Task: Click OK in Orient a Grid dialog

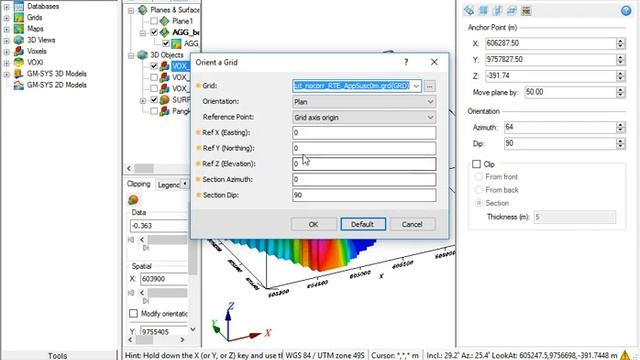Action: [x=313, y=224]
